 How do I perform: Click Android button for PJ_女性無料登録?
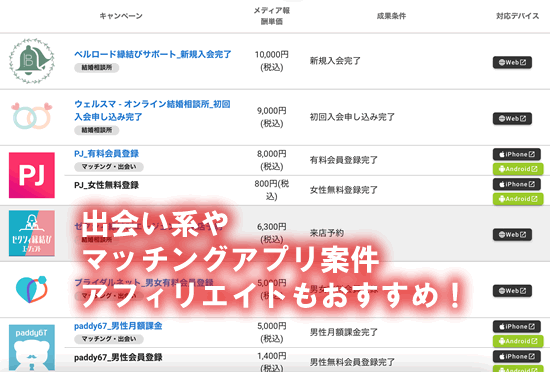tap(518, 199)
